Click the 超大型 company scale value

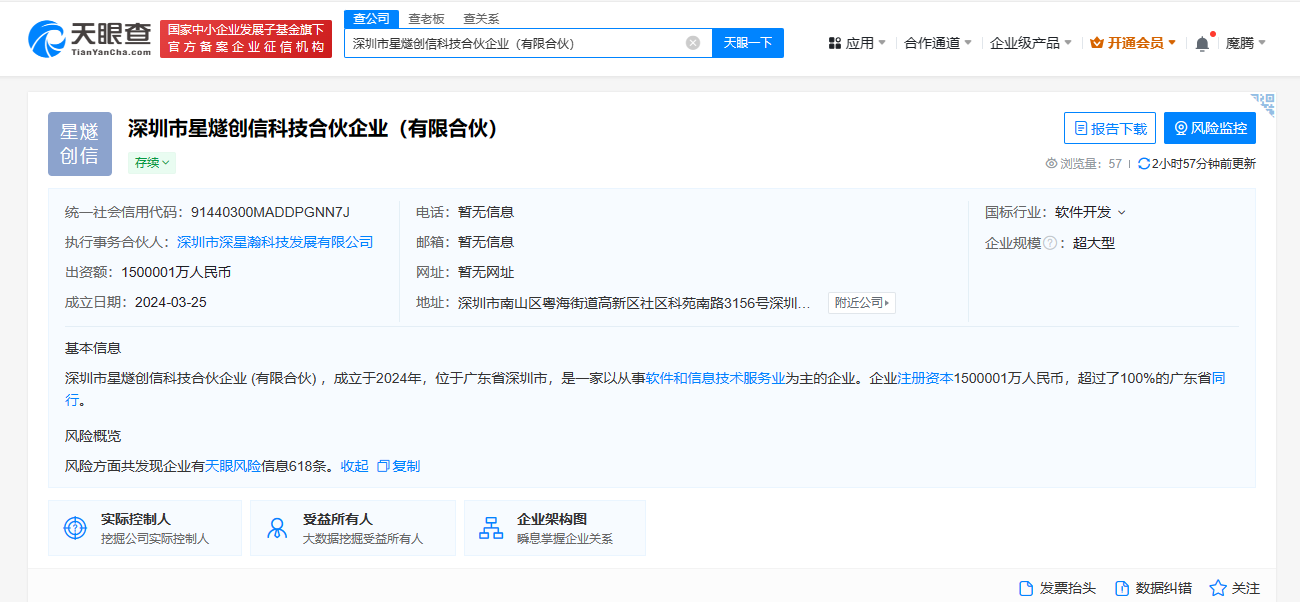tap(1094, 243)
